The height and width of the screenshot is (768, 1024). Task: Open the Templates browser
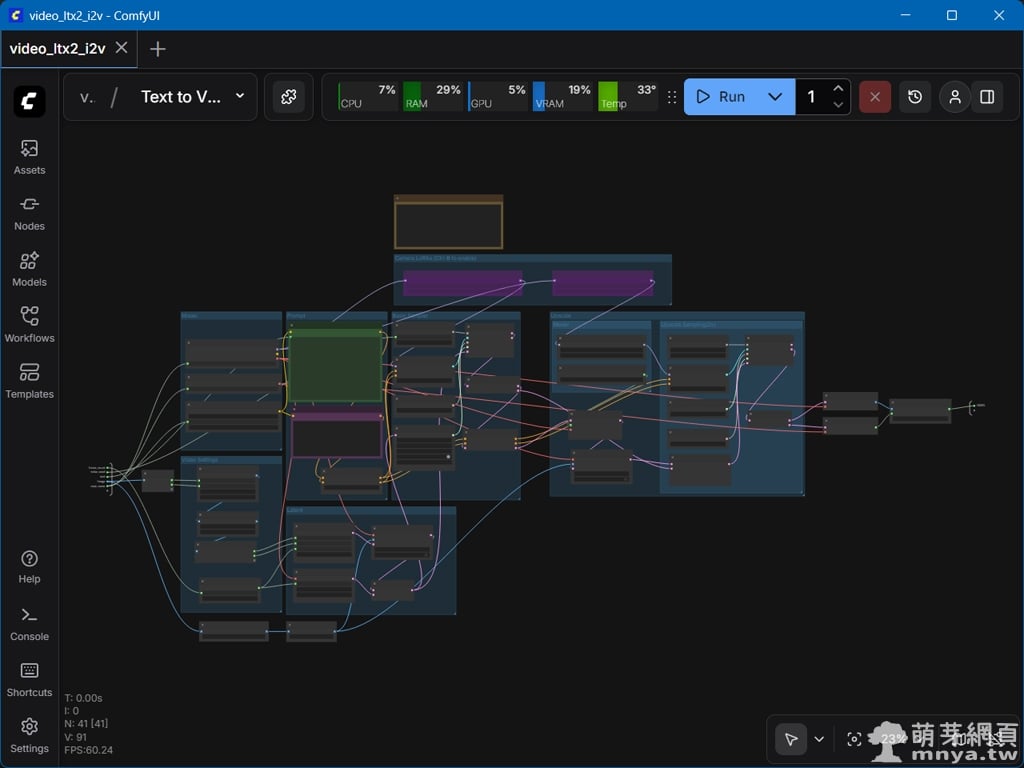tap(29, 381)
